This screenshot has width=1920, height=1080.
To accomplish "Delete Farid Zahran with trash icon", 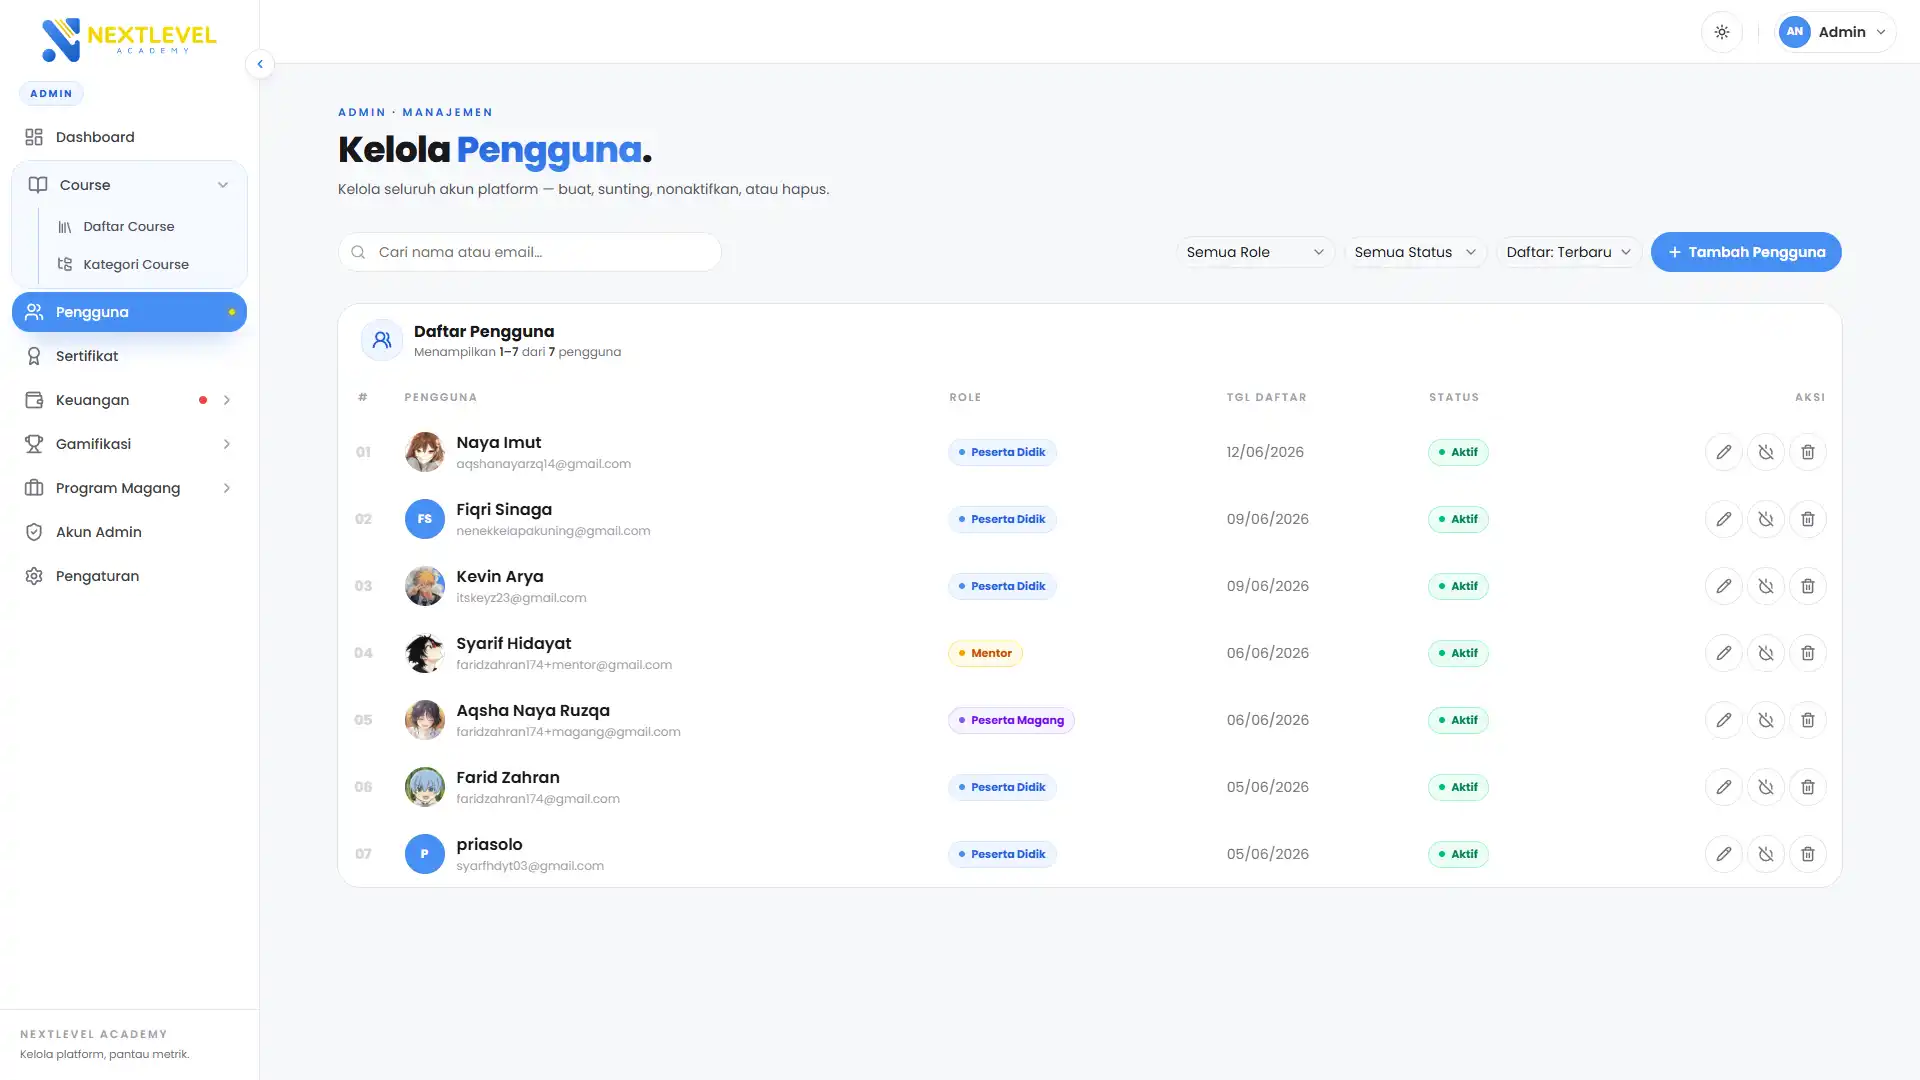I will click(1807, 787).
